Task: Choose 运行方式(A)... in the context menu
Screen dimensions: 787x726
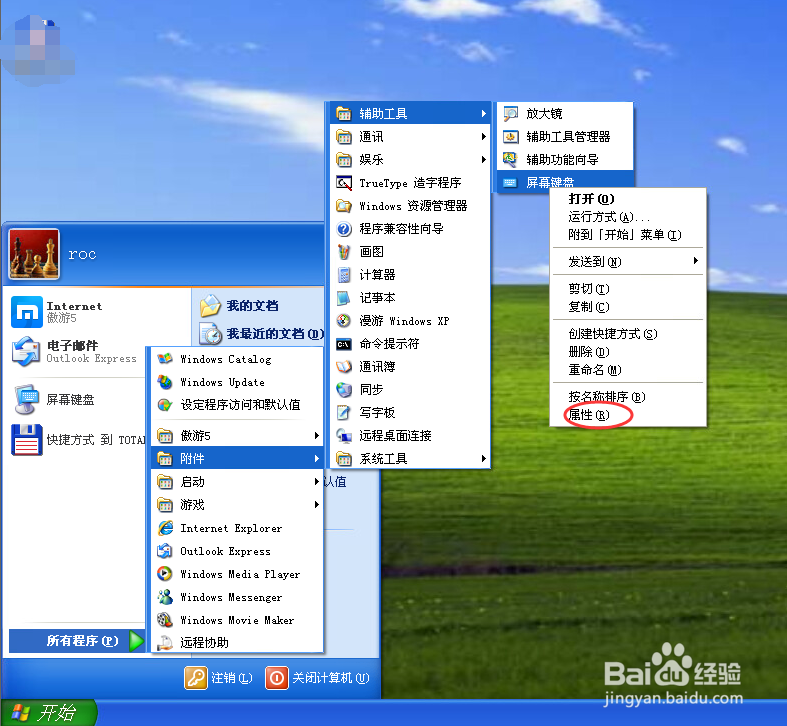Action: [627, 217]
